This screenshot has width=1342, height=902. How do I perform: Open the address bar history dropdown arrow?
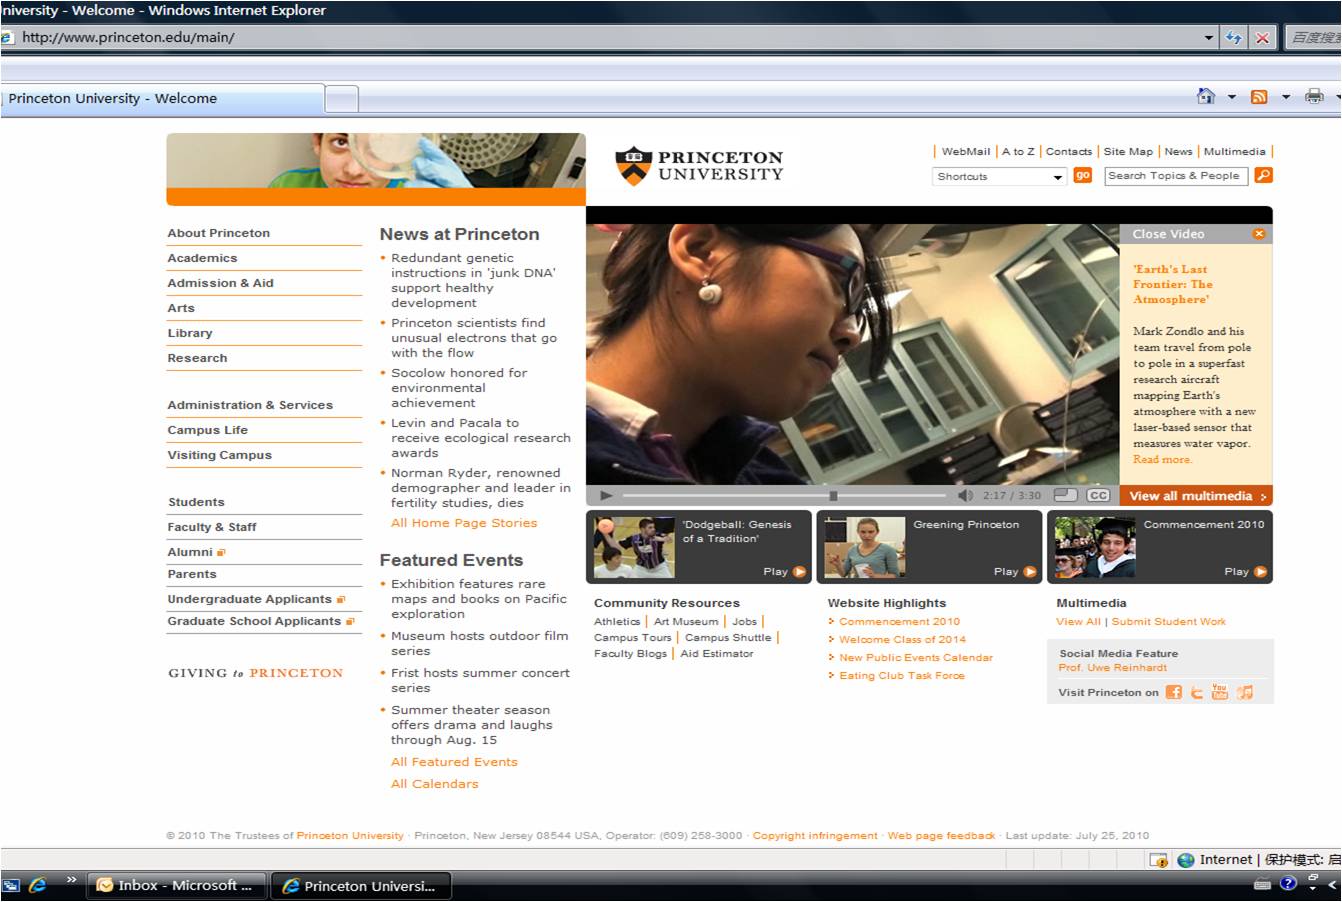1209,38
